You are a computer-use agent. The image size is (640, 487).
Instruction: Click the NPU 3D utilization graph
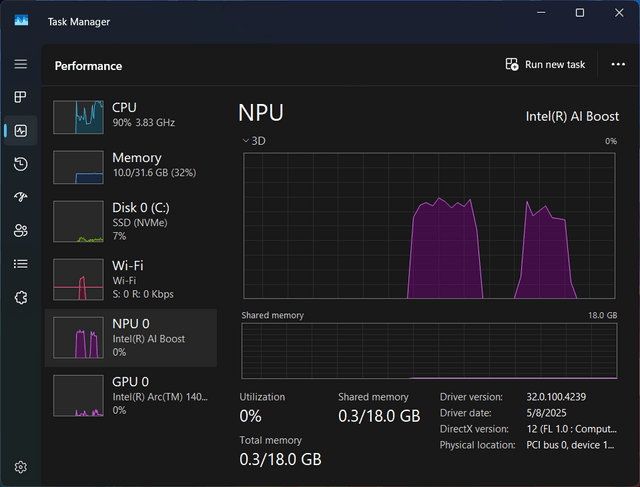[429, 226]
